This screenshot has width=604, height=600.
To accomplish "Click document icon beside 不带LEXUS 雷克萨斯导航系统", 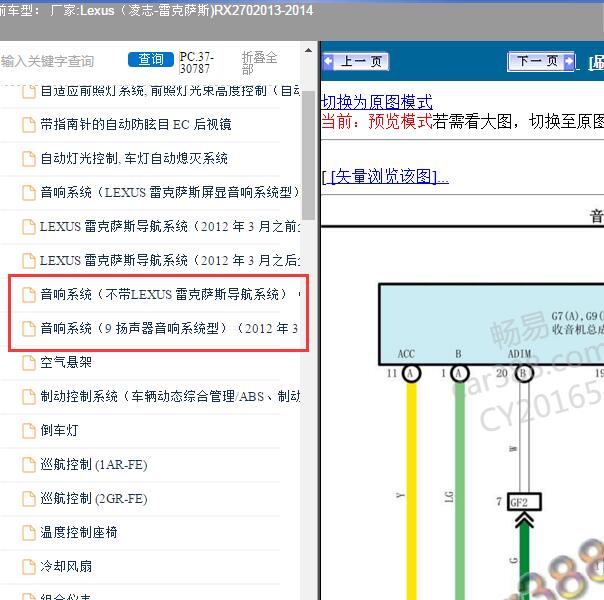I will (29, 295).
